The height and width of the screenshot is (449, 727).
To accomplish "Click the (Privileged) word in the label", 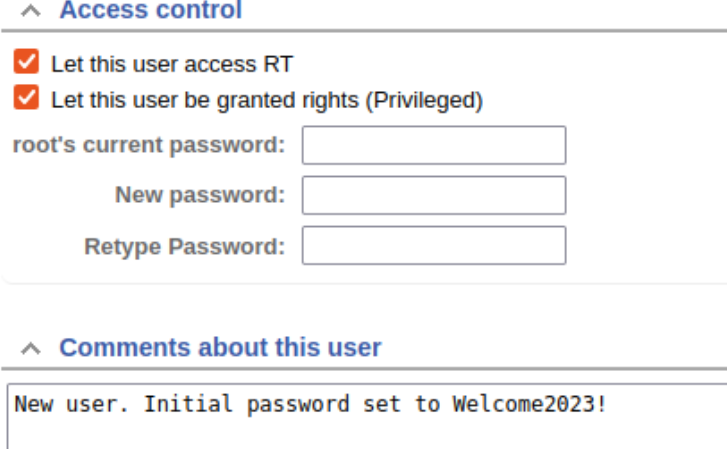I will pyautogui.click(x=424, y=100).
